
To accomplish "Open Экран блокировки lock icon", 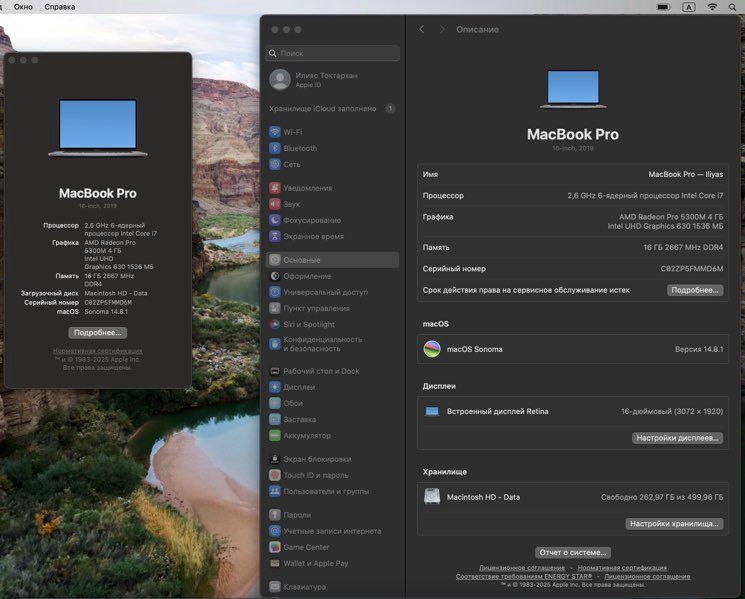I will coord(275,459).
